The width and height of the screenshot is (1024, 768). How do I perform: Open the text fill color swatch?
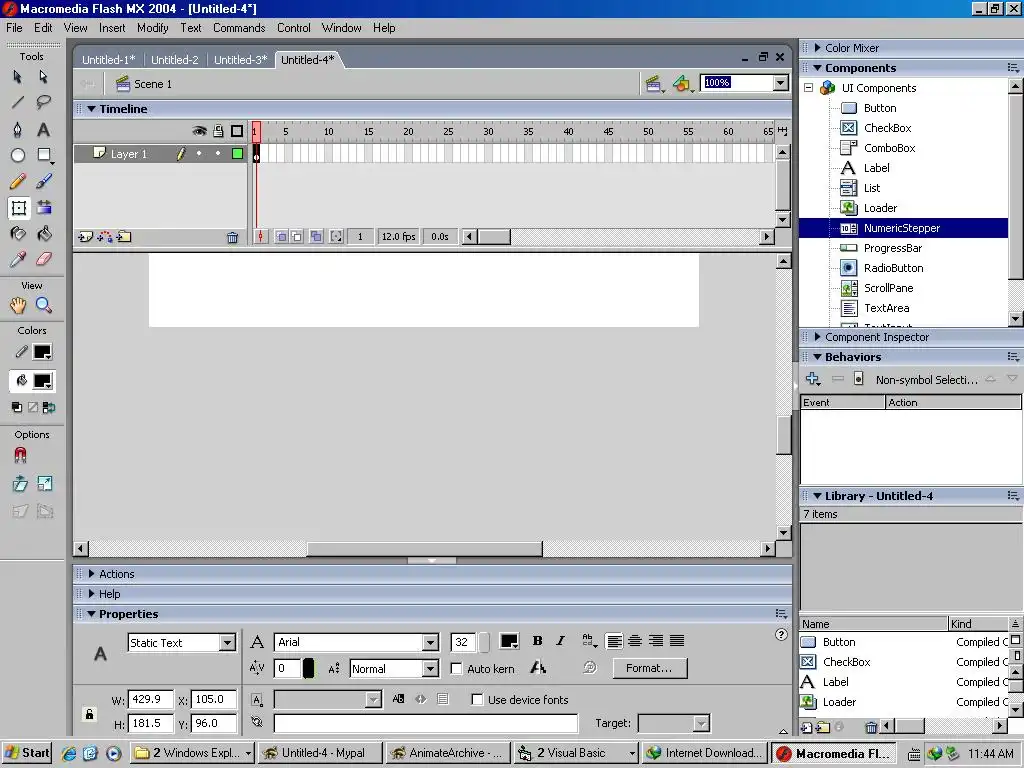point(509,641)
